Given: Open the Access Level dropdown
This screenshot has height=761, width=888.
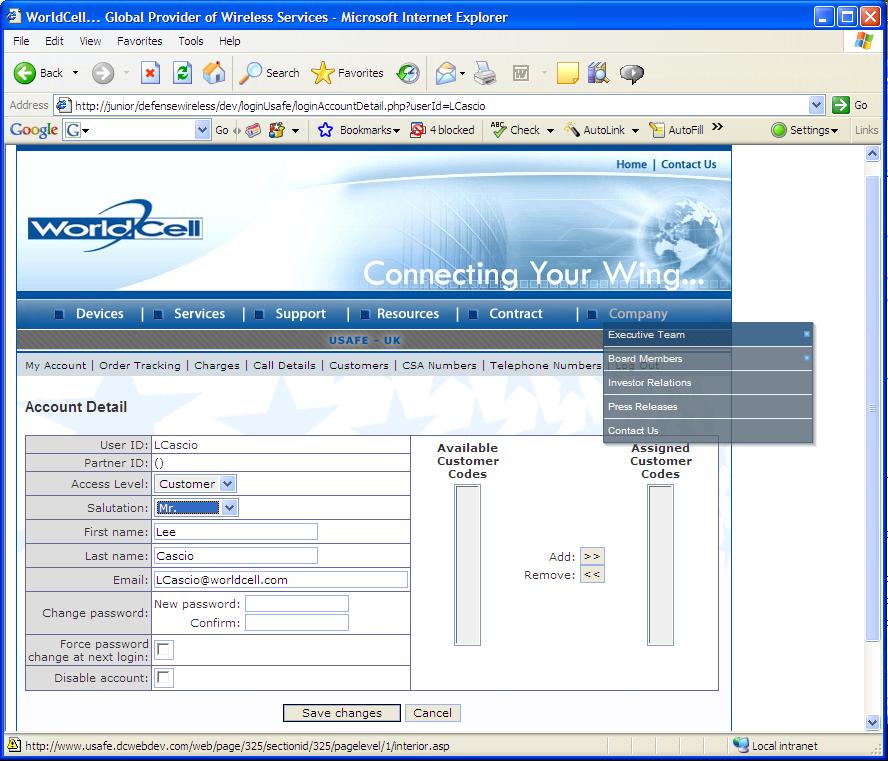Looking at the screenshot, I should [x=227, y=484].
